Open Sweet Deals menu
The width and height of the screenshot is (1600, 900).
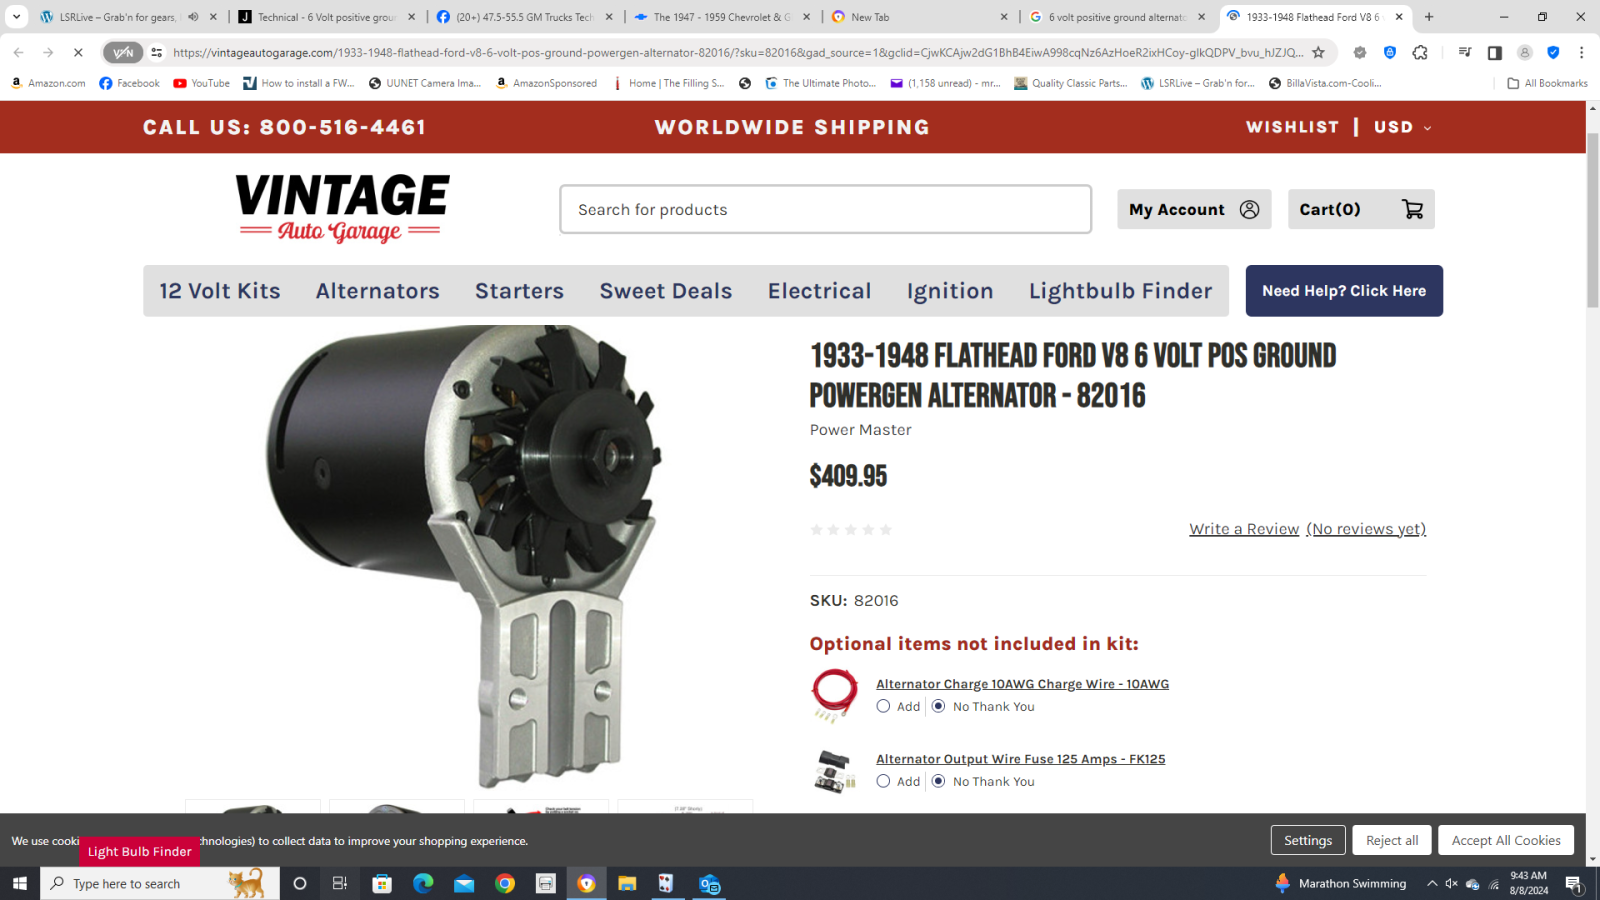[x=666, y=291]
